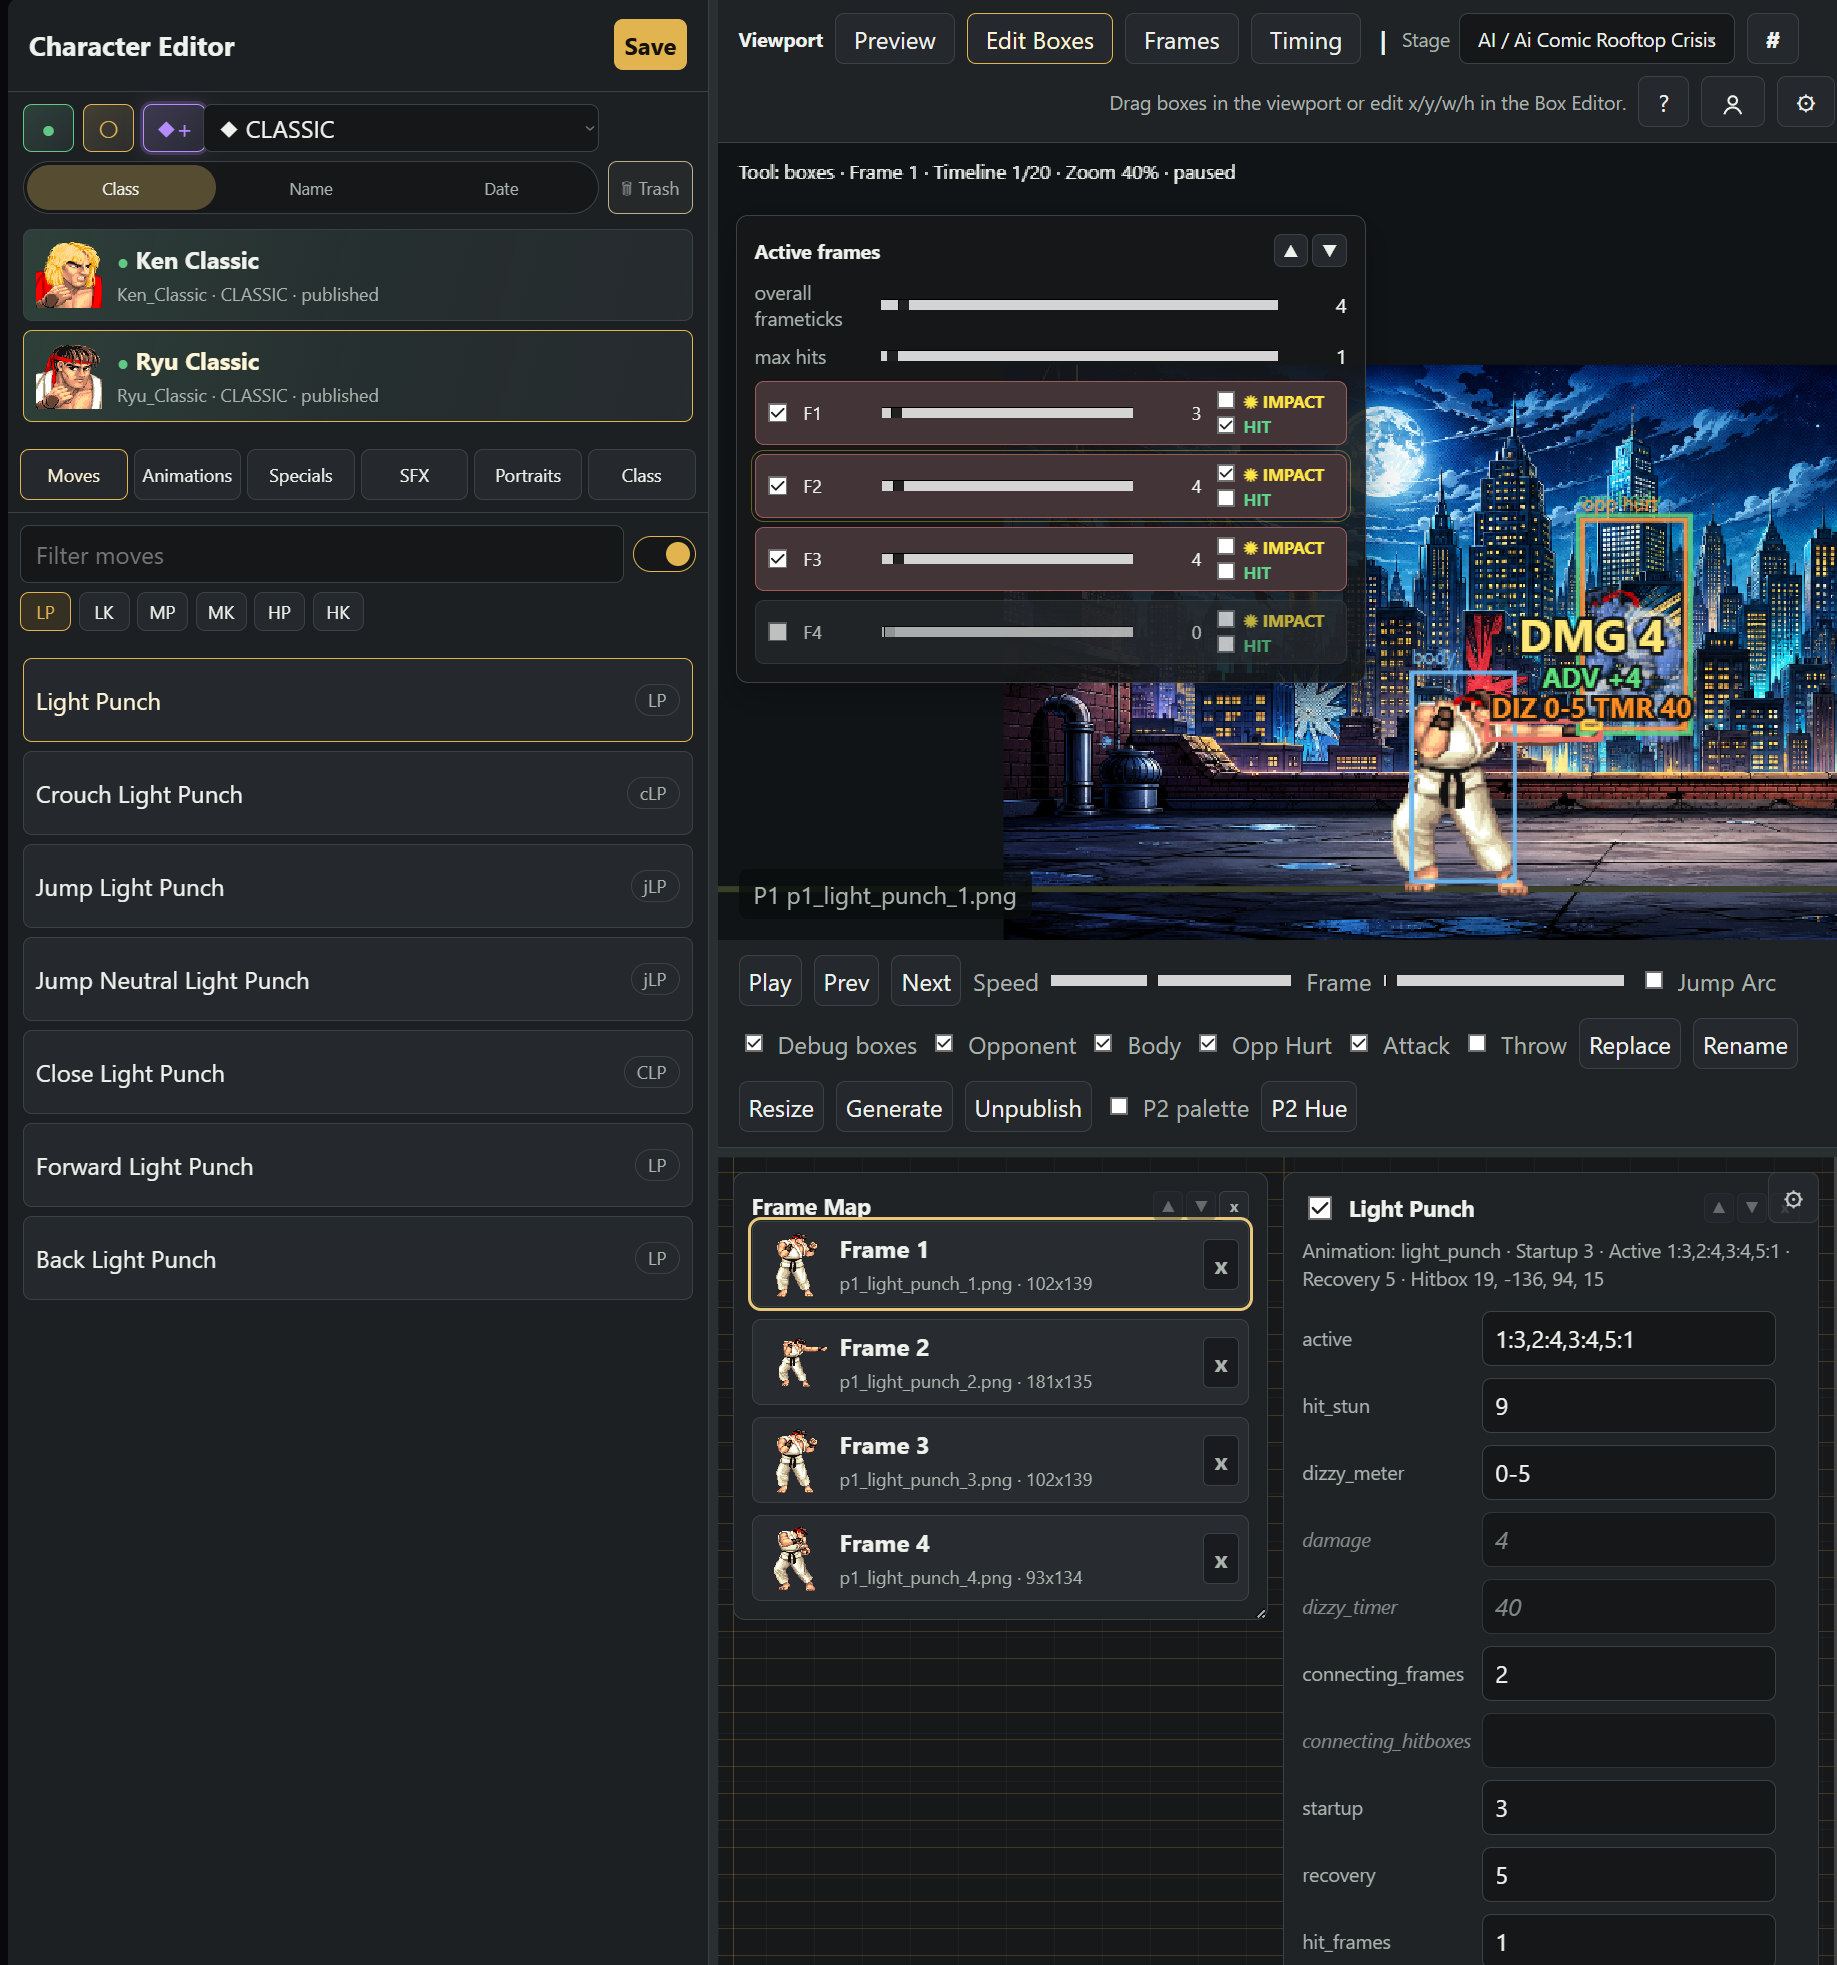Open the hash (#) stage button
Viewport: 1837px width, 1965px height.
1772,40
